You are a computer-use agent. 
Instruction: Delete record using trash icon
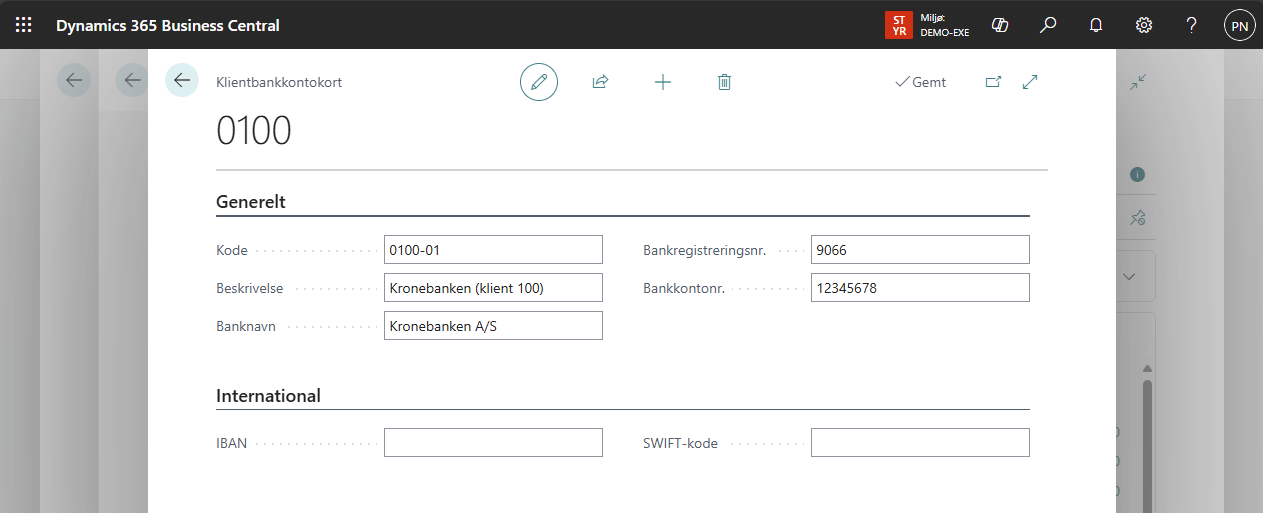pyautogui.click(x=724, y=82)
